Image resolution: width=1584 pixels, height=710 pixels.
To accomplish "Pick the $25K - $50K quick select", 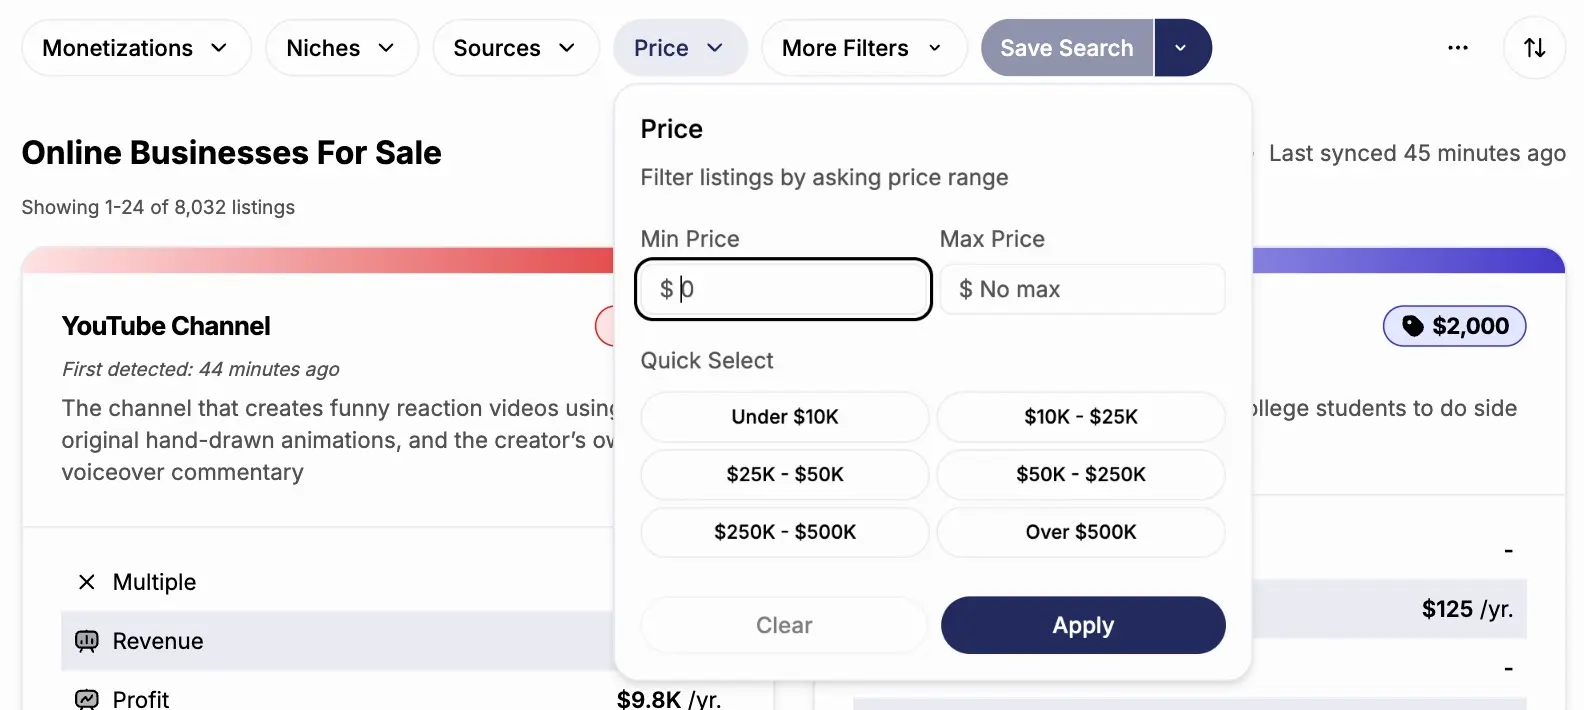I will click(x=785, y=474).
